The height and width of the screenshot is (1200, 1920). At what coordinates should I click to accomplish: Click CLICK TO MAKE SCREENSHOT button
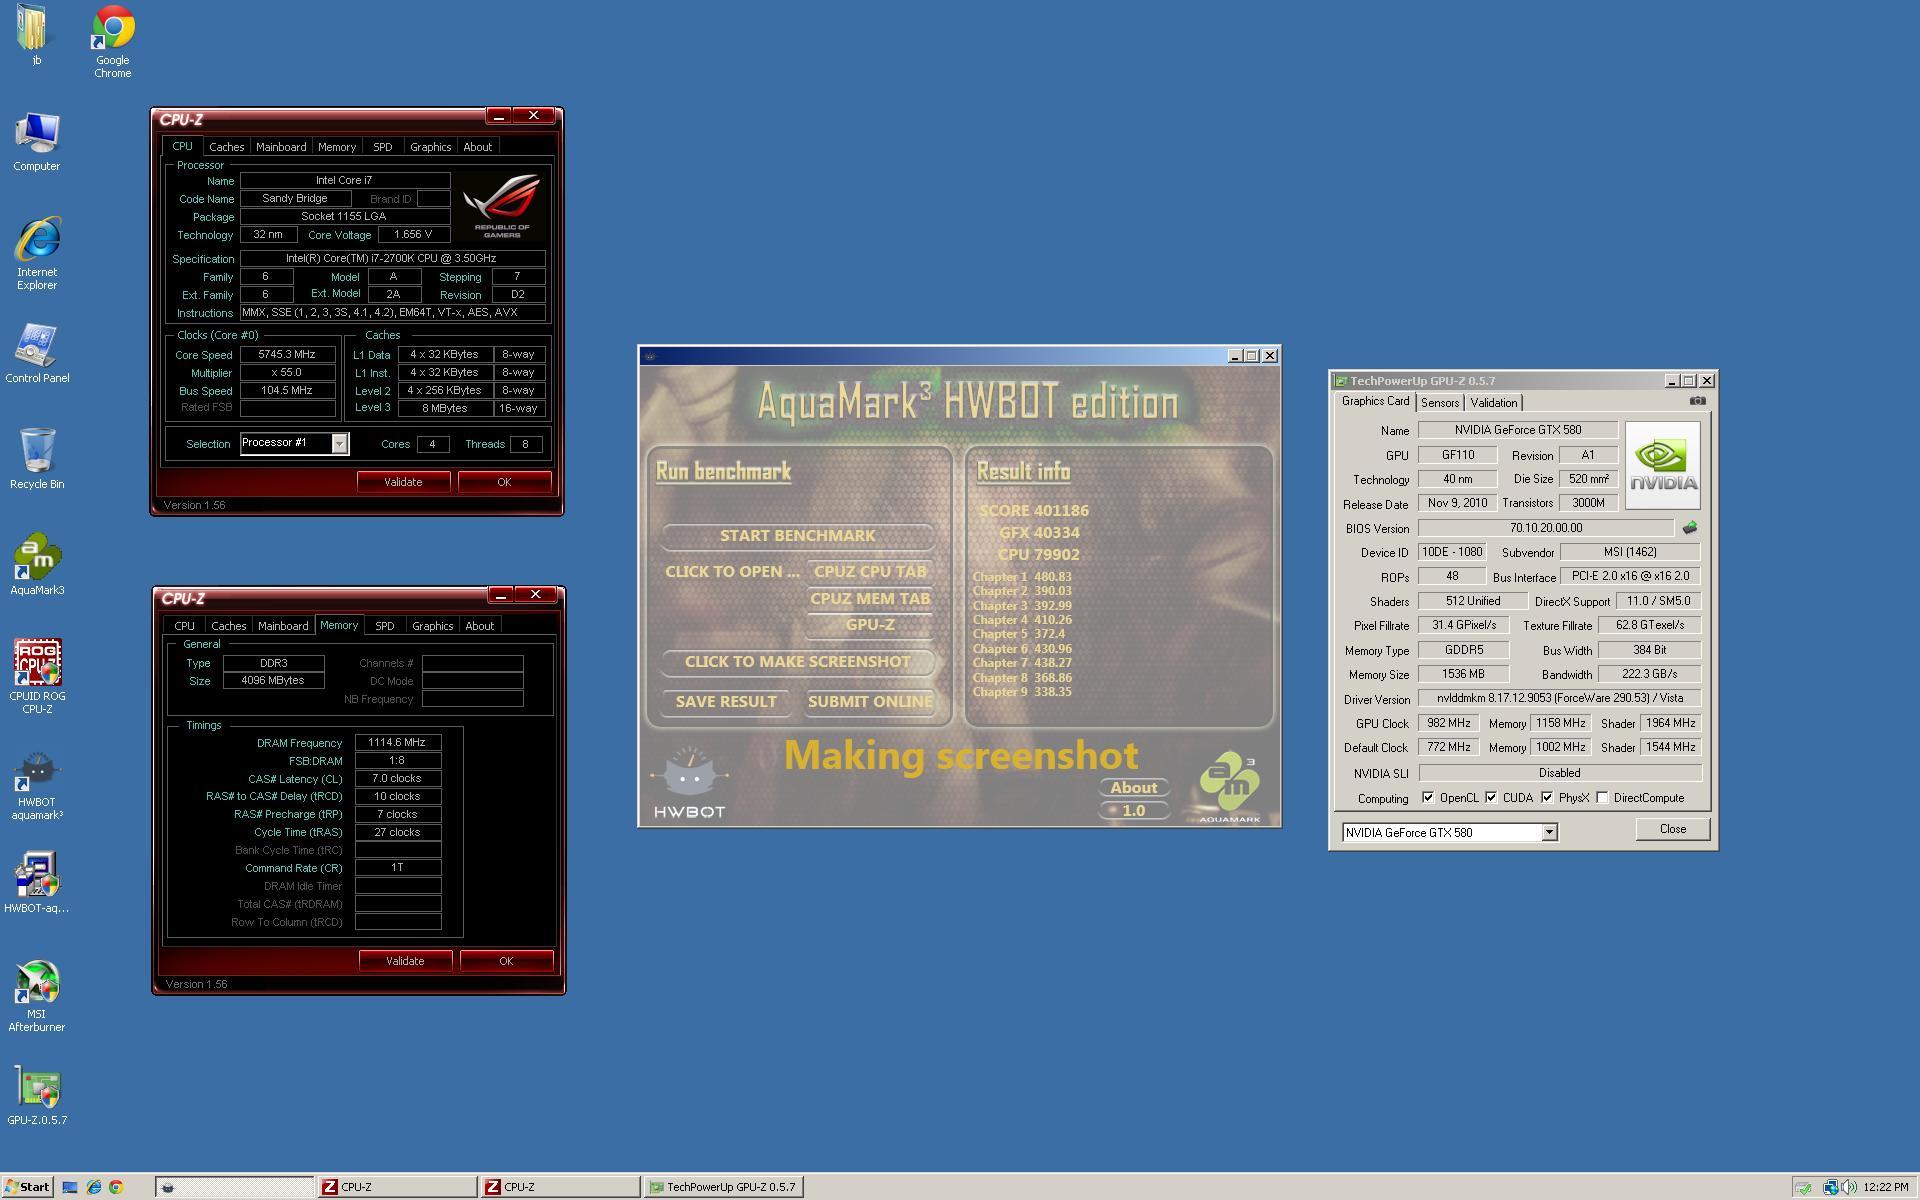point(797,662)
